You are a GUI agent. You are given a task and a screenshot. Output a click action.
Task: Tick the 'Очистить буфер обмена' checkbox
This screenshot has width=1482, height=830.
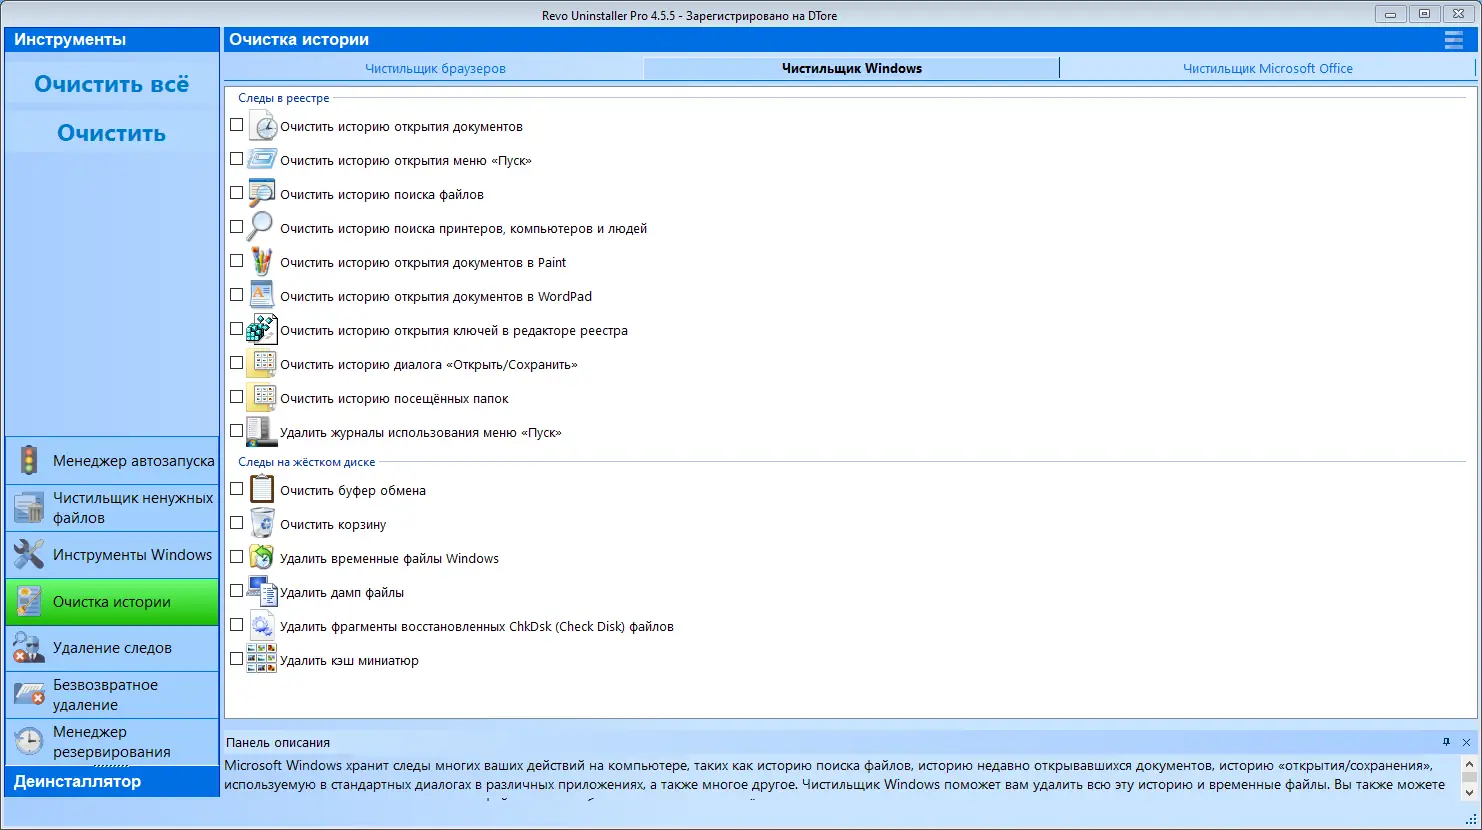237,489
